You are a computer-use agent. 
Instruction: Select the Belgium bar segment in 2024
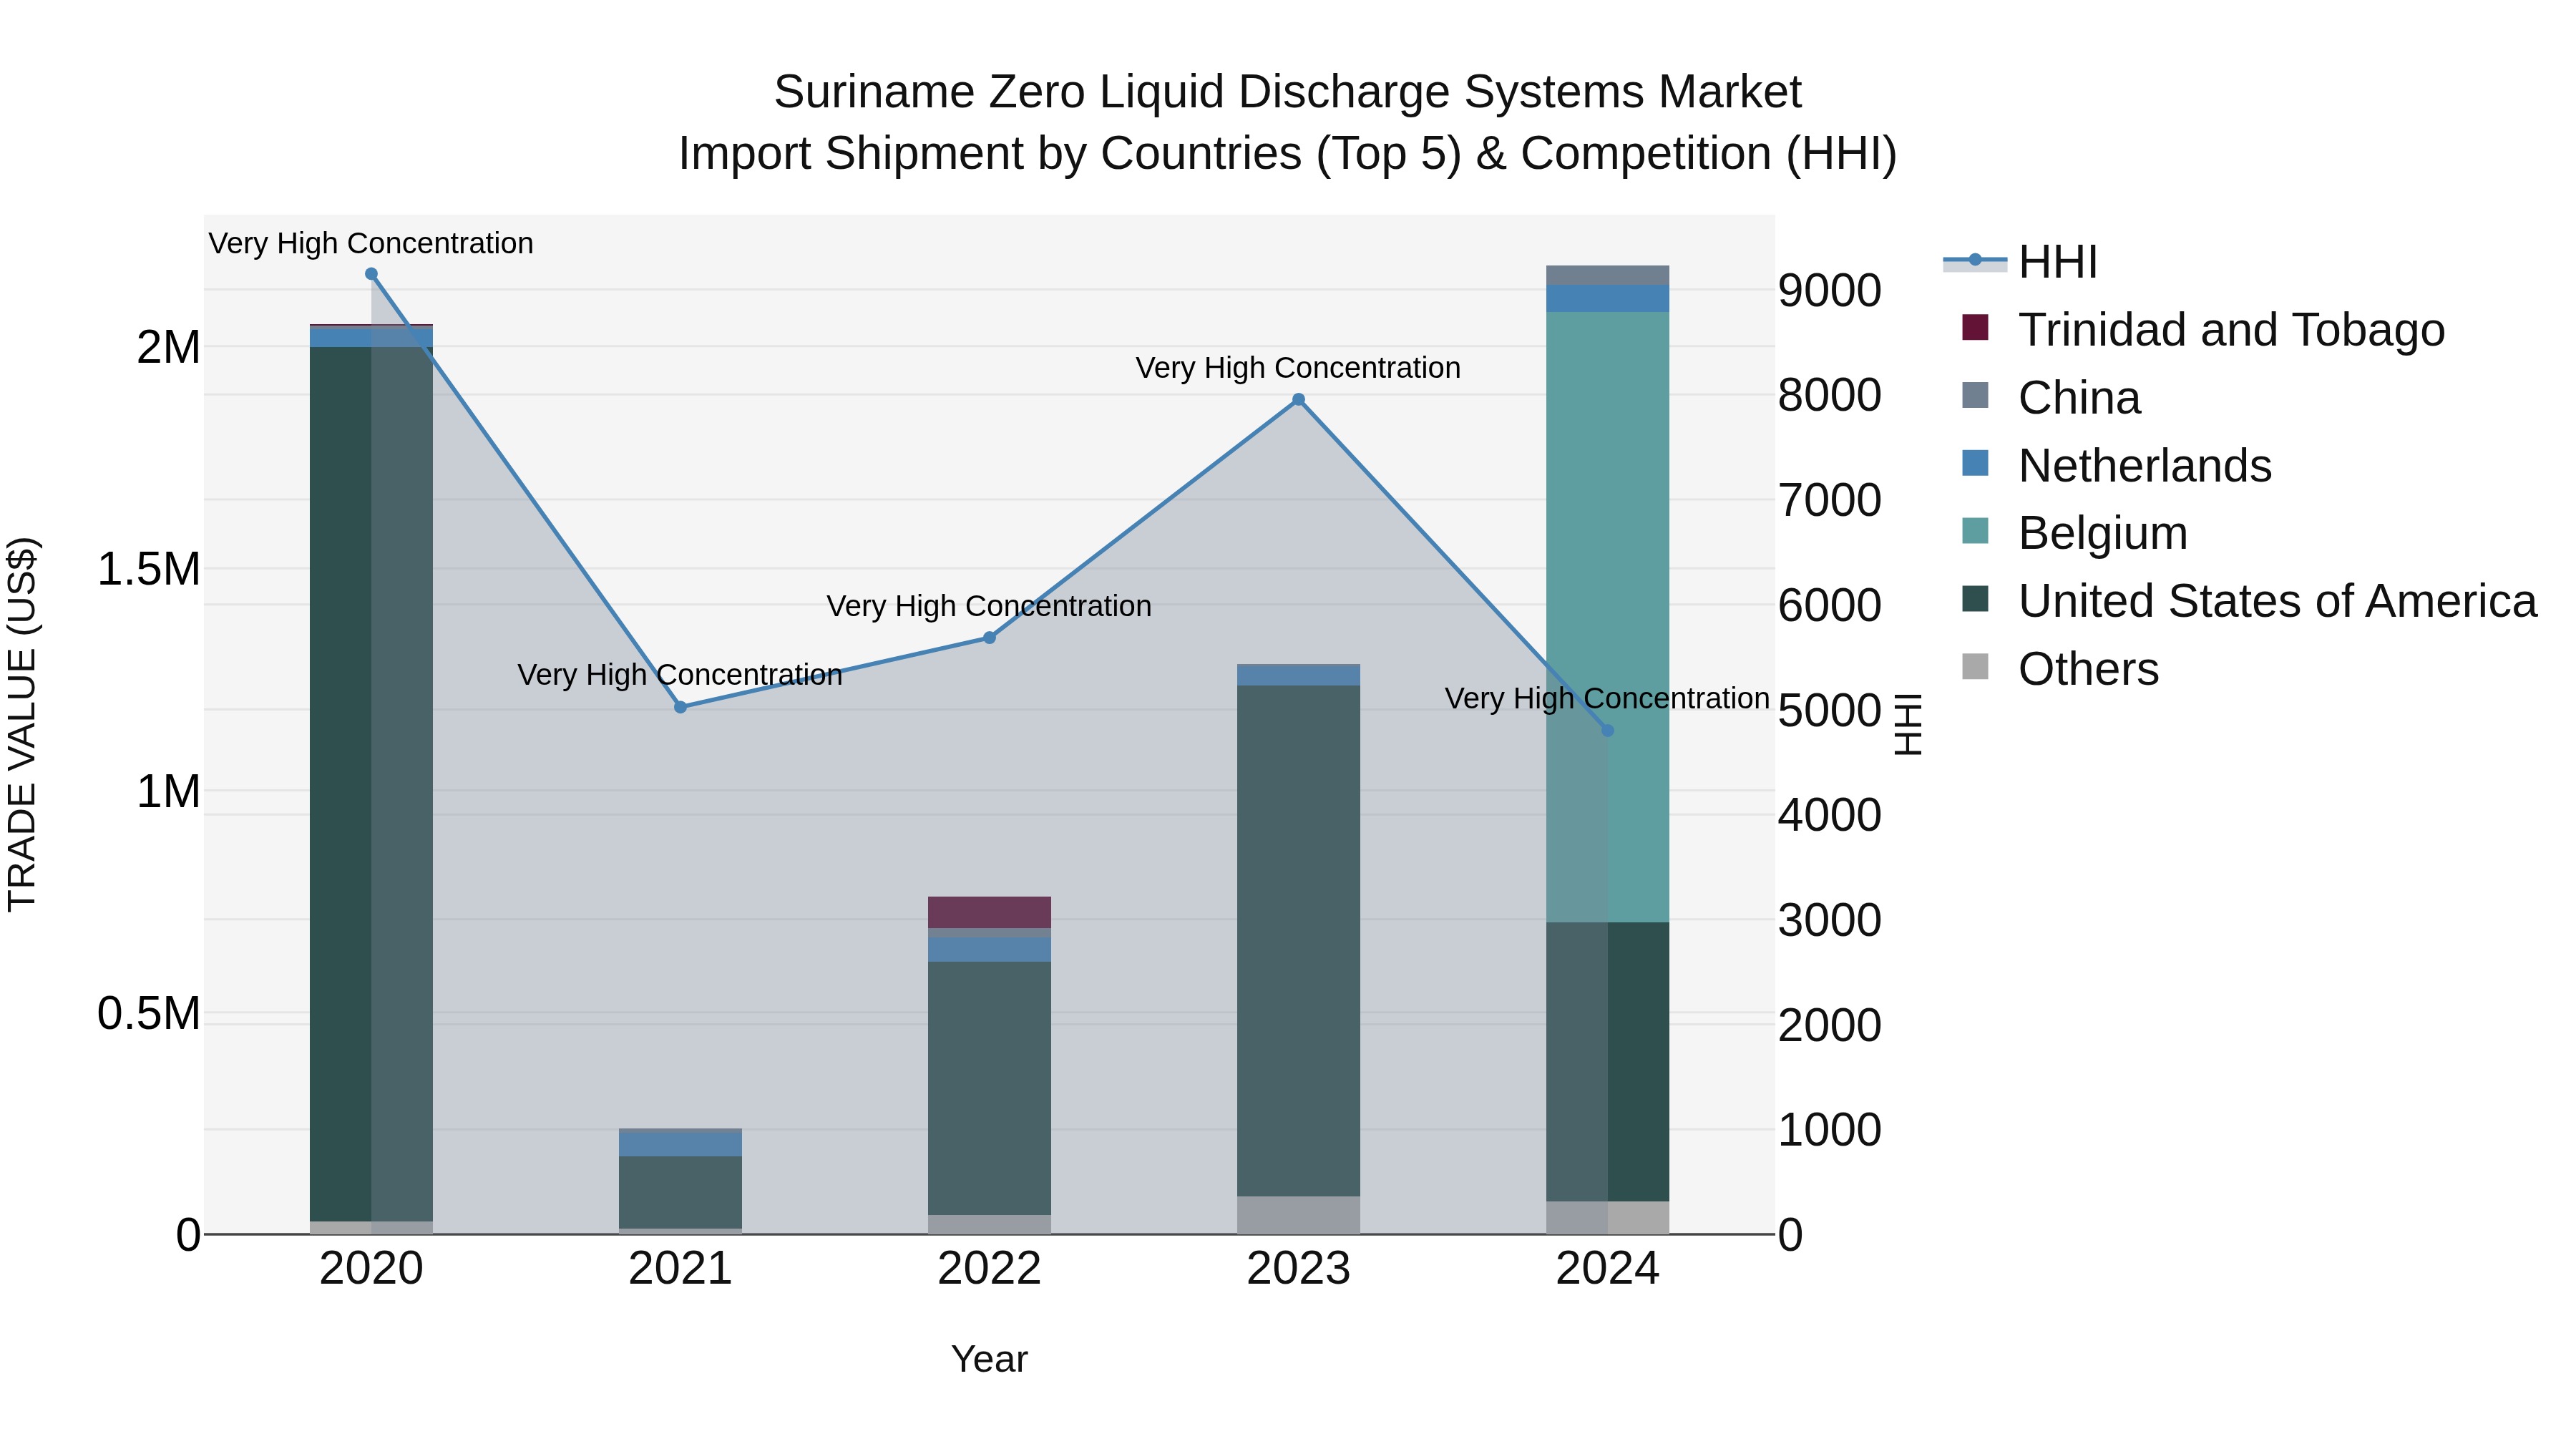1607,617
